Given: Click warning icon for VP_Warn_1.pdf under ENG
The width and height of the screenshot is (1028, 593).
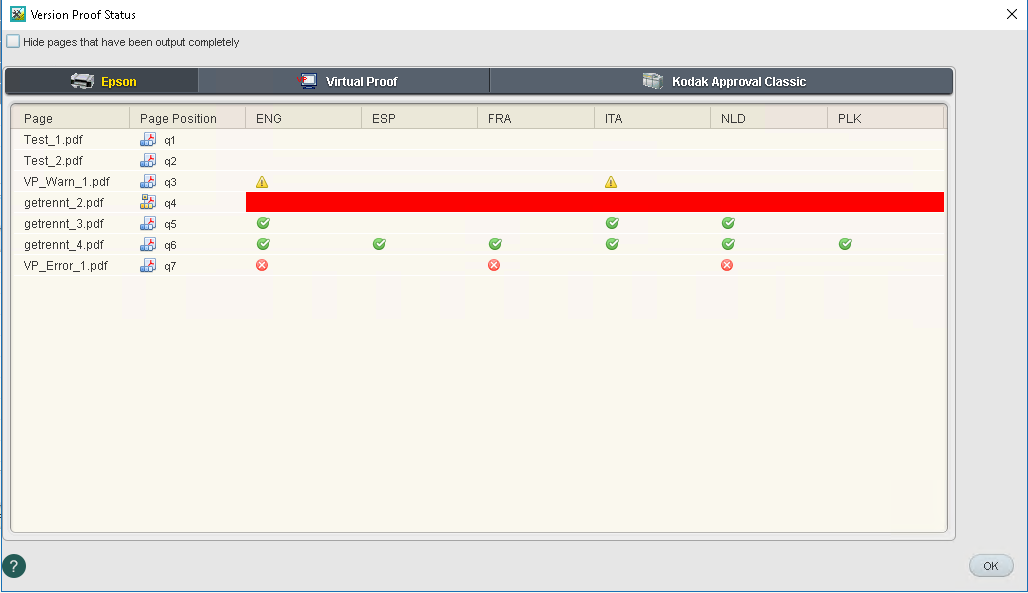Looking at the screenshot, I should pos(262,182).
